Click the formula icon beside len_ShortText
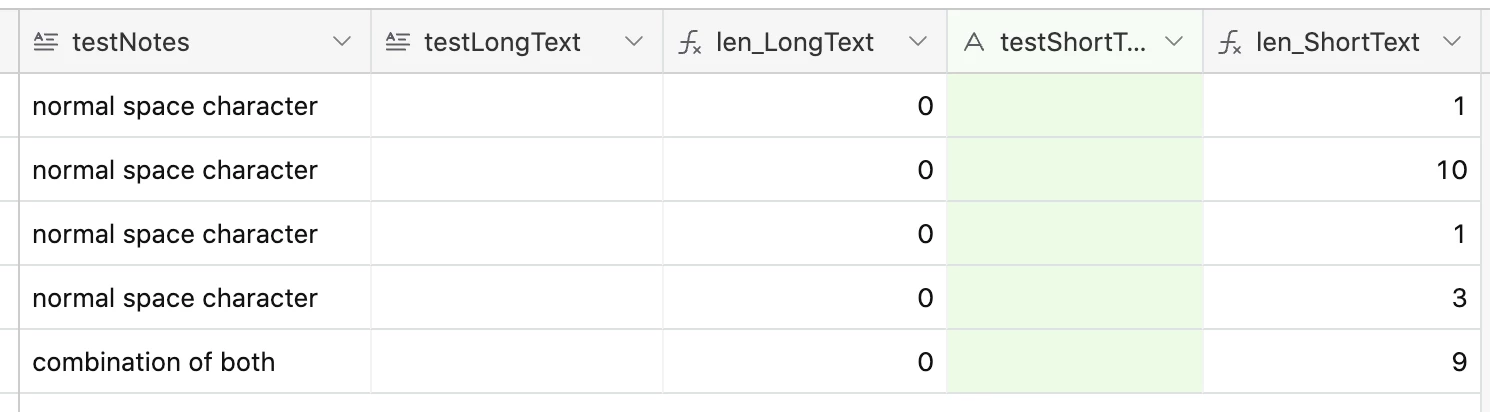The width and height of the screenshot is (1490, 412). point(1229,42)
